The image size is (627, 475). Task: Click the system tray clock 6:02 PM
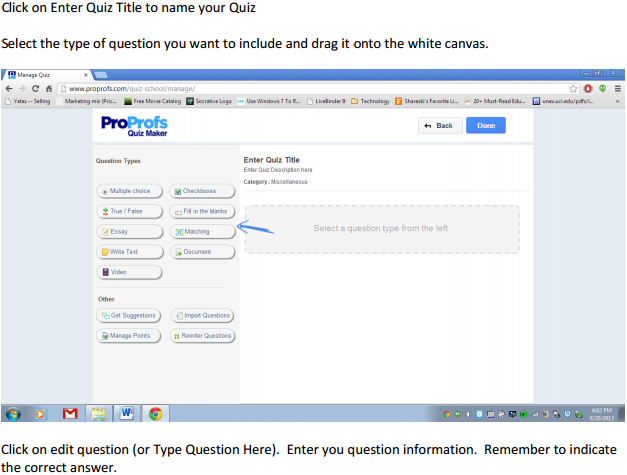point(602,414)
